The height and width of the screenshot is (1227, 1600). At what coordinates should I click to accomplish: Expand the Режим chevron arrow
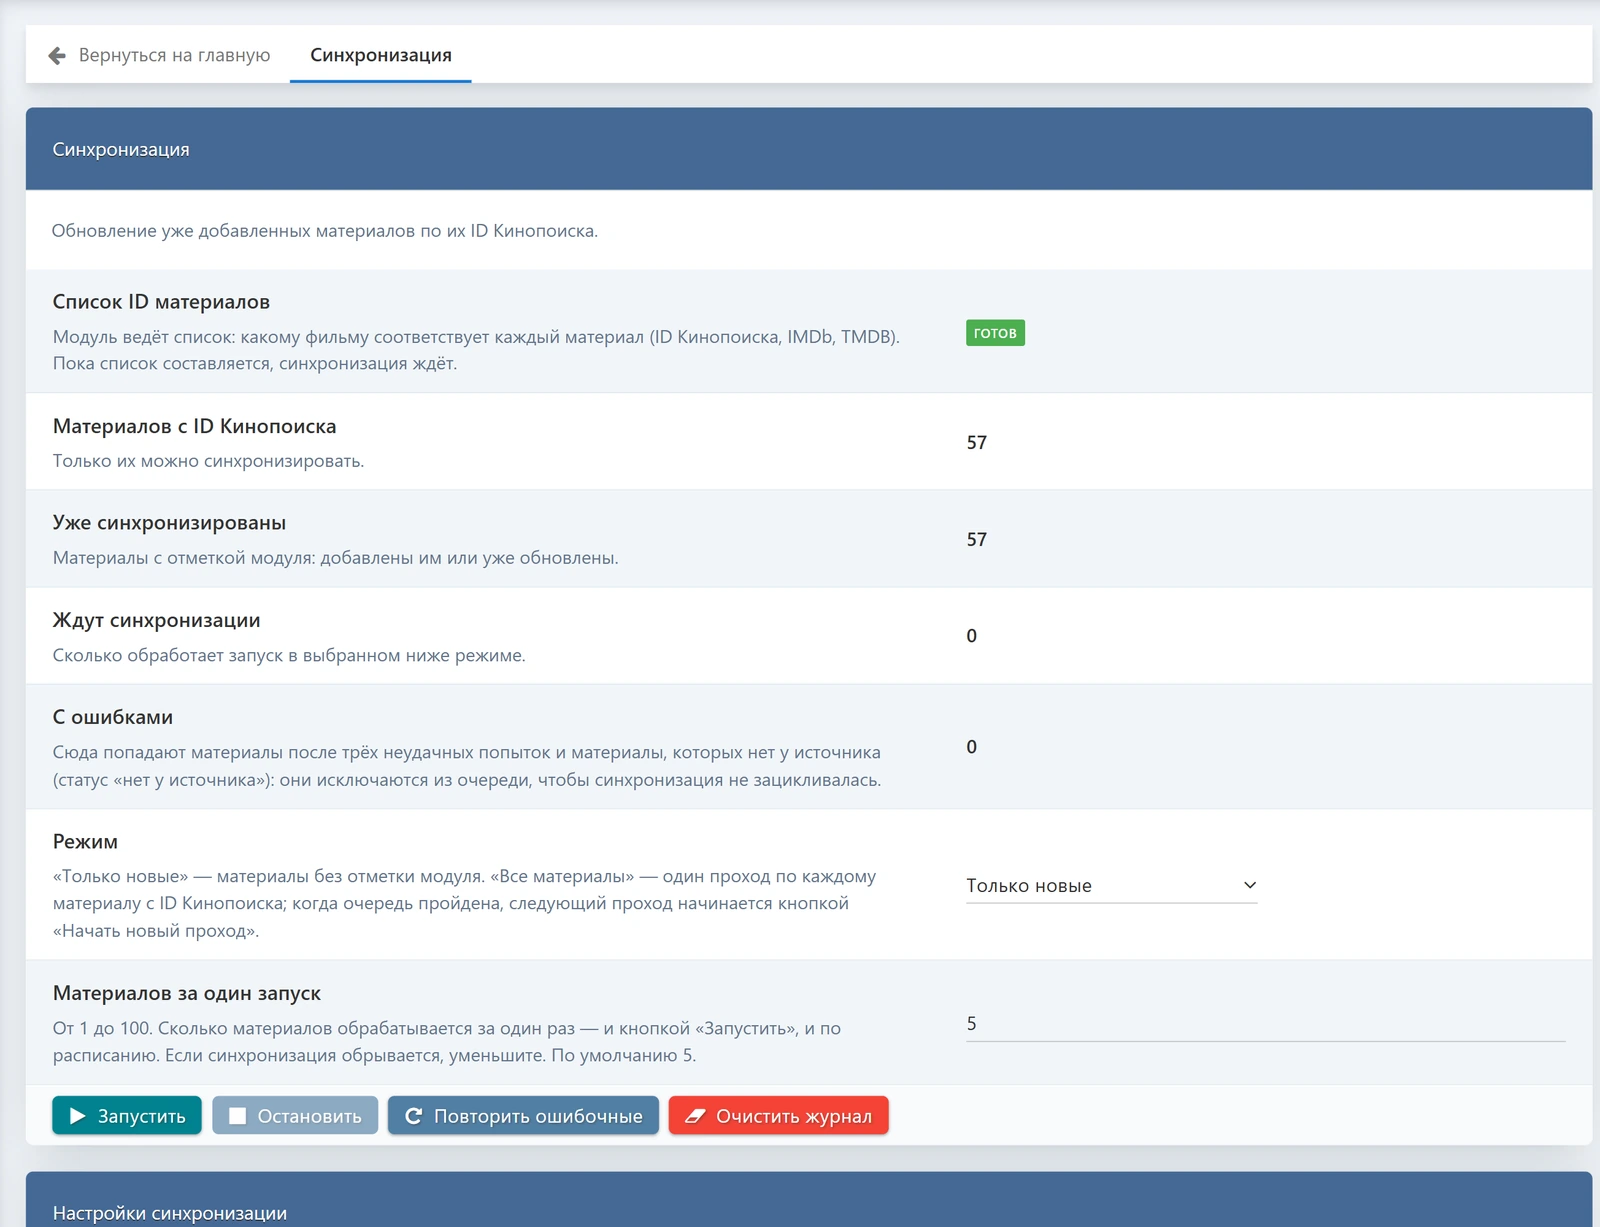[1249, 885]
